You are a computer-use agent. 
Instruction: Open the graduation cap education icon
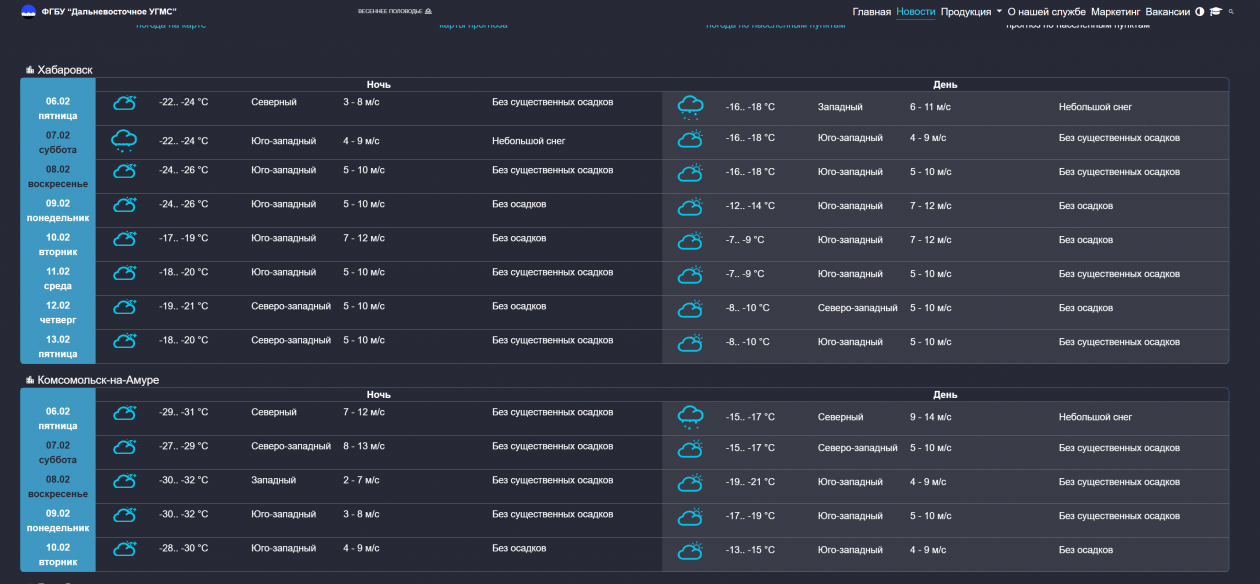(1216, 12)
